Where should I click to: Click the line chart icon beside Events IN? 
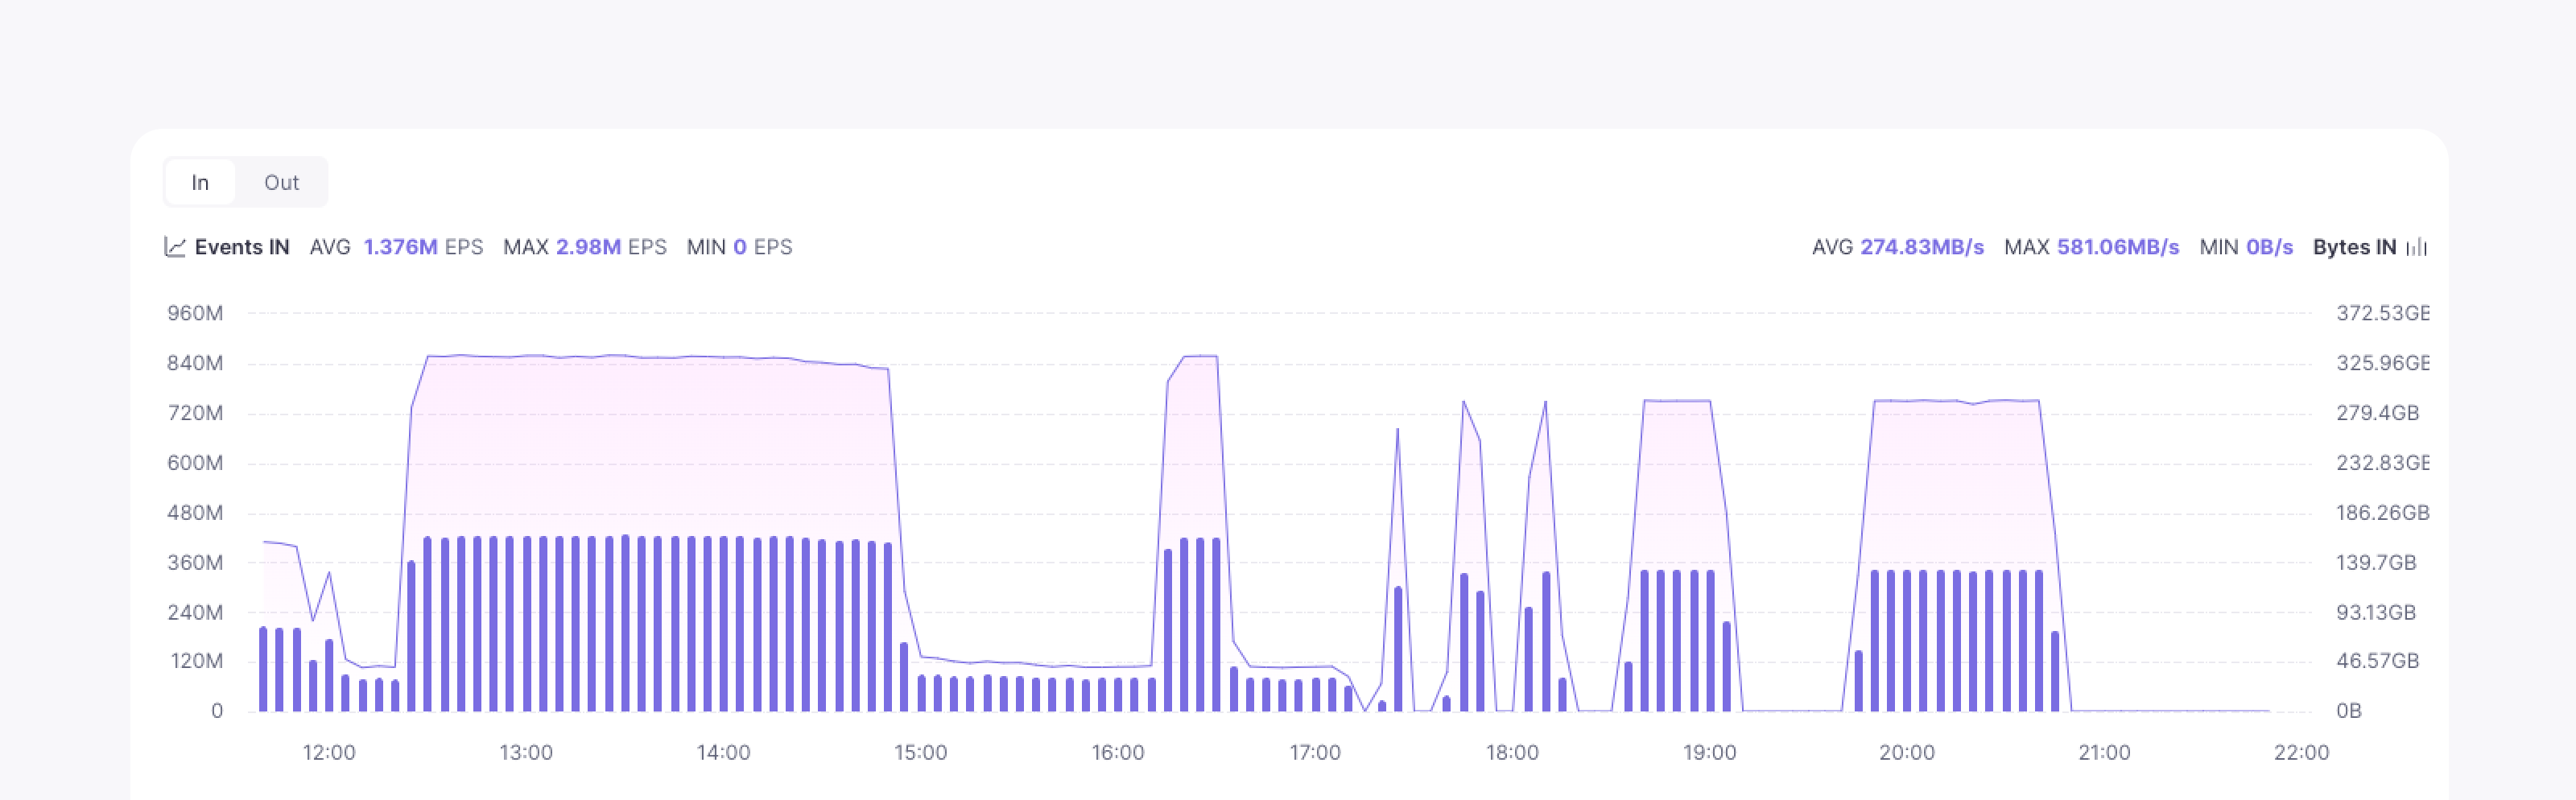(x=175, y=247)
